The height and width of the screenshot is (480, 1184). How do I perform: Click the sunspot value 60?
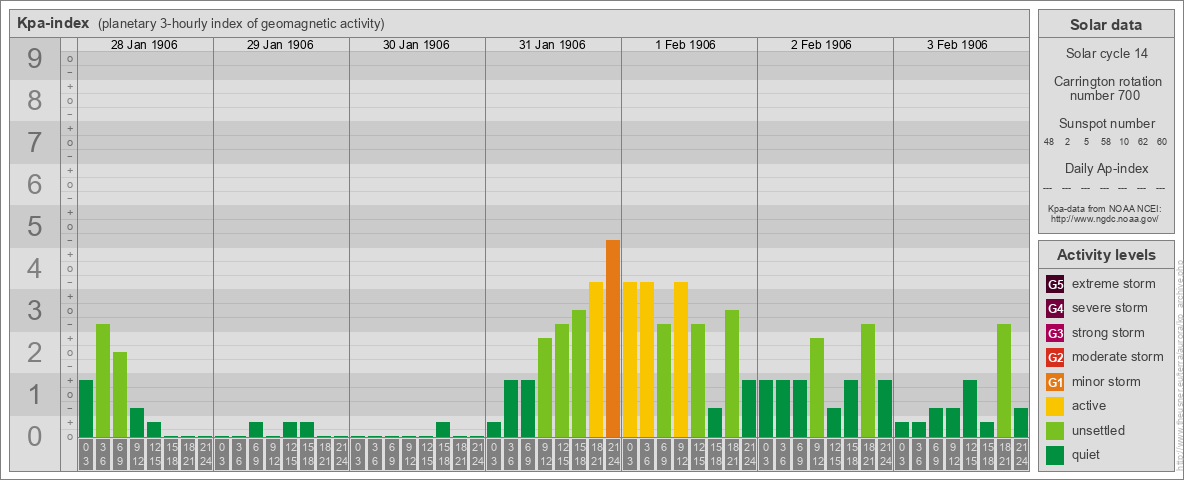(x=1162, y=142)
